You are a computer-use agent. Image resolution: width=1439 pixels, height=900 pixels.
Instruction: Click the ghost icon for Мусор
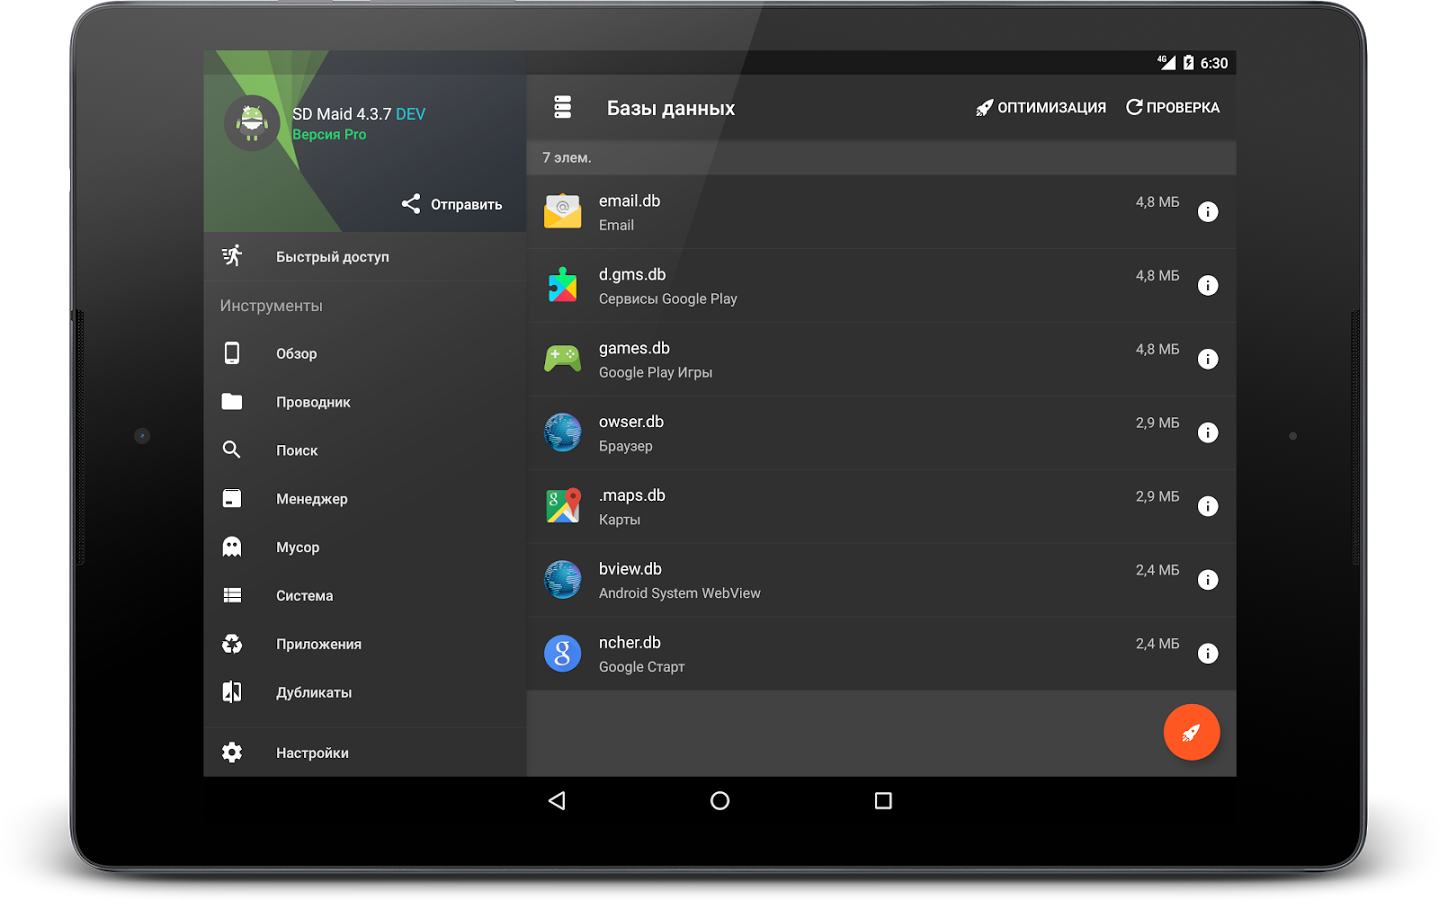(x=232, y=546)
